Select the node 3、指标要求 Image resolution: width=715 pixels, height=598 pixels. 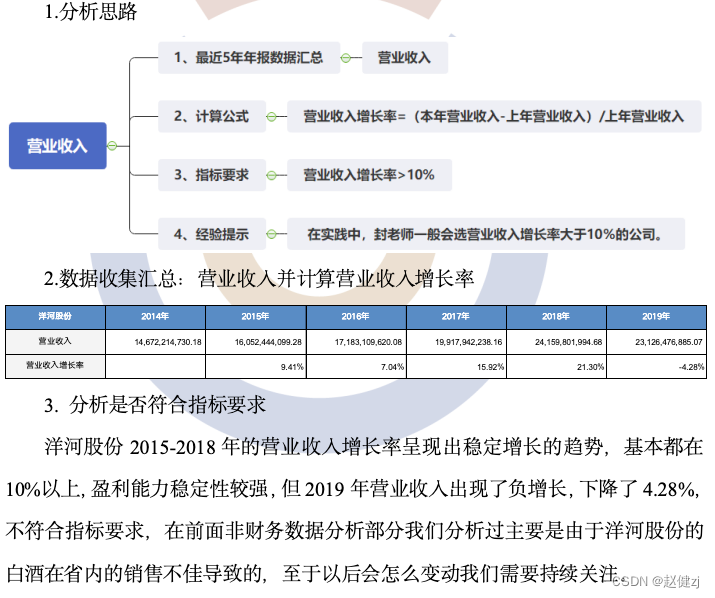pyautogui.click(x=212, y=175)
